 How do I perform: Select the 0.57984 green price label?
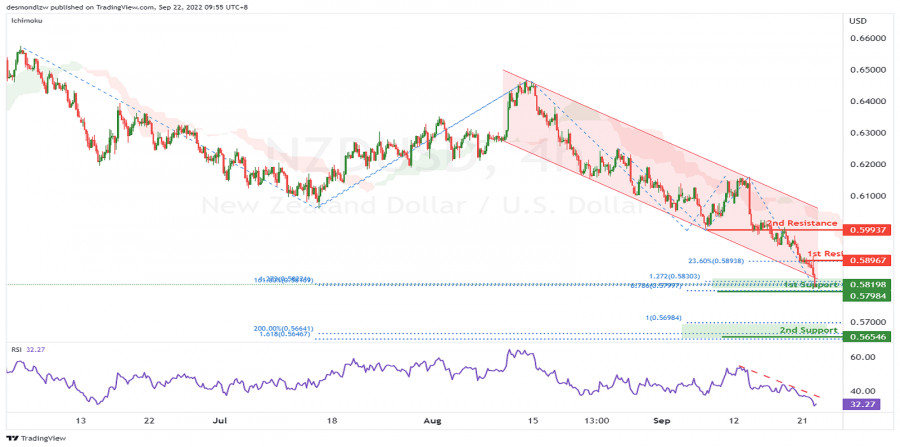point(867,296)
